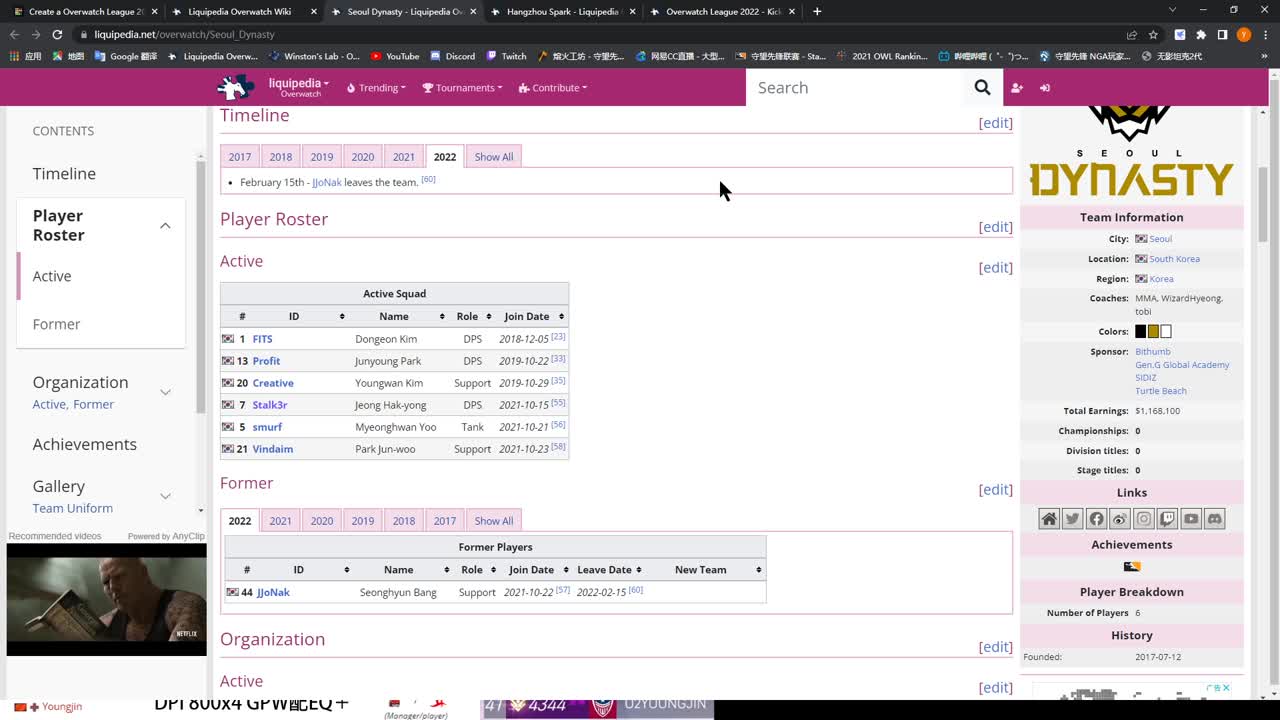Open the Seoul Dynasty Discord link icon
This screenshot has height=720, width=1280.
point(1215,518)
